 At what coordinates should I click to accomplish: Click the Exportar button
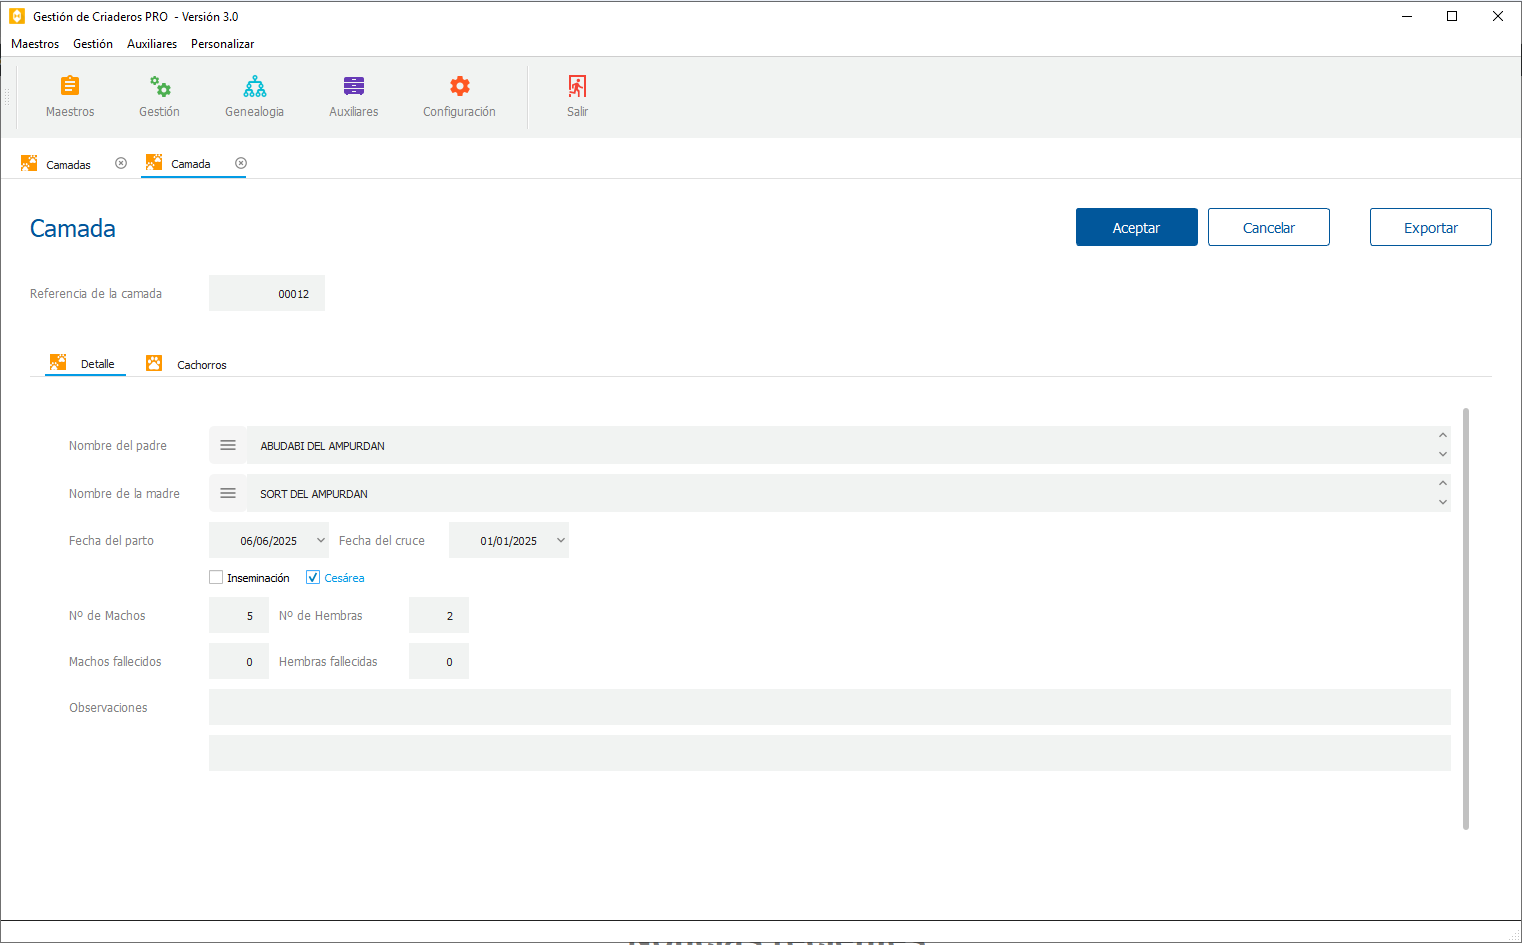coord(1430,228)
